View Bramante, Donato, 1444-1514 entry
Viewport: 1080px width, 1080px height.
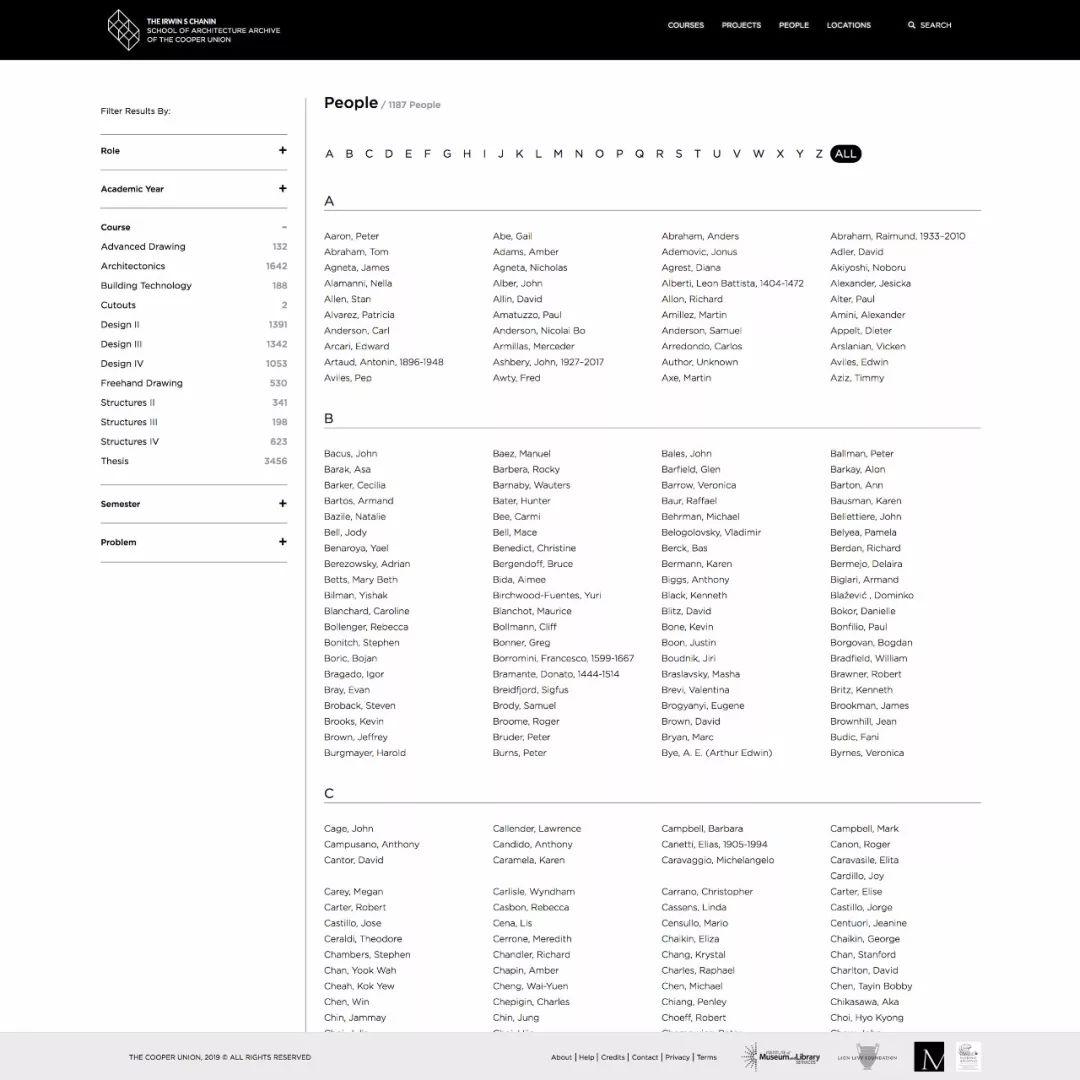coord(556,674)
